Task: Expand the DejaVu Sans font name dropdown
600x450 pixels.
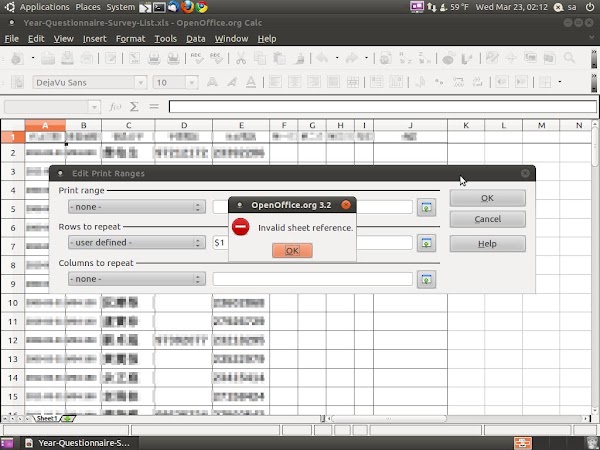Action: [x=140, y=82]
